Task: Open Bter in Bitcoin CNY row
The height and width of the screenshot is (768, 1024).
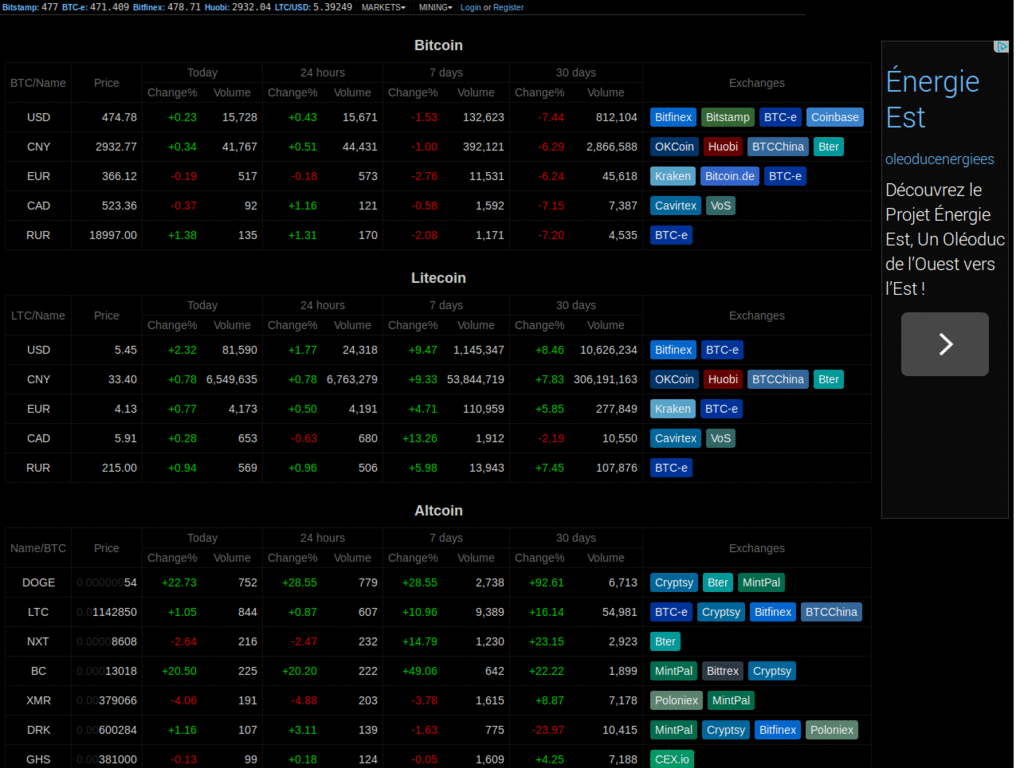Action: [828, 147]
